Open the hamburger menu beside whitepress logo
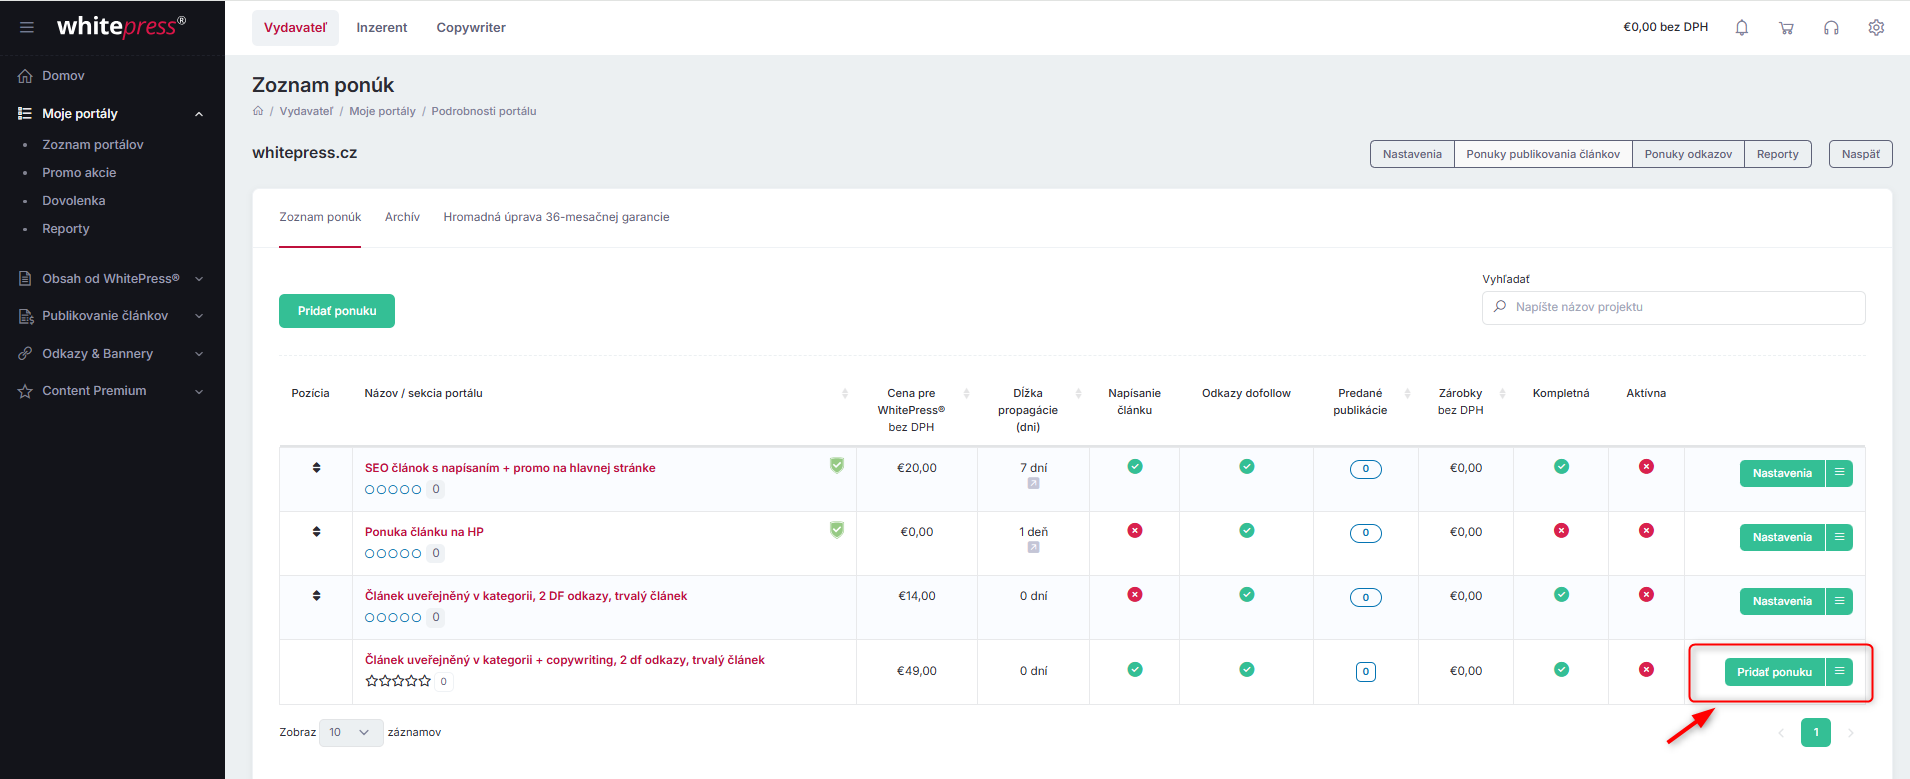Image resolution: width=1910 pixels, height=779 pixels. pyautogui.click(x=27, y=27)
